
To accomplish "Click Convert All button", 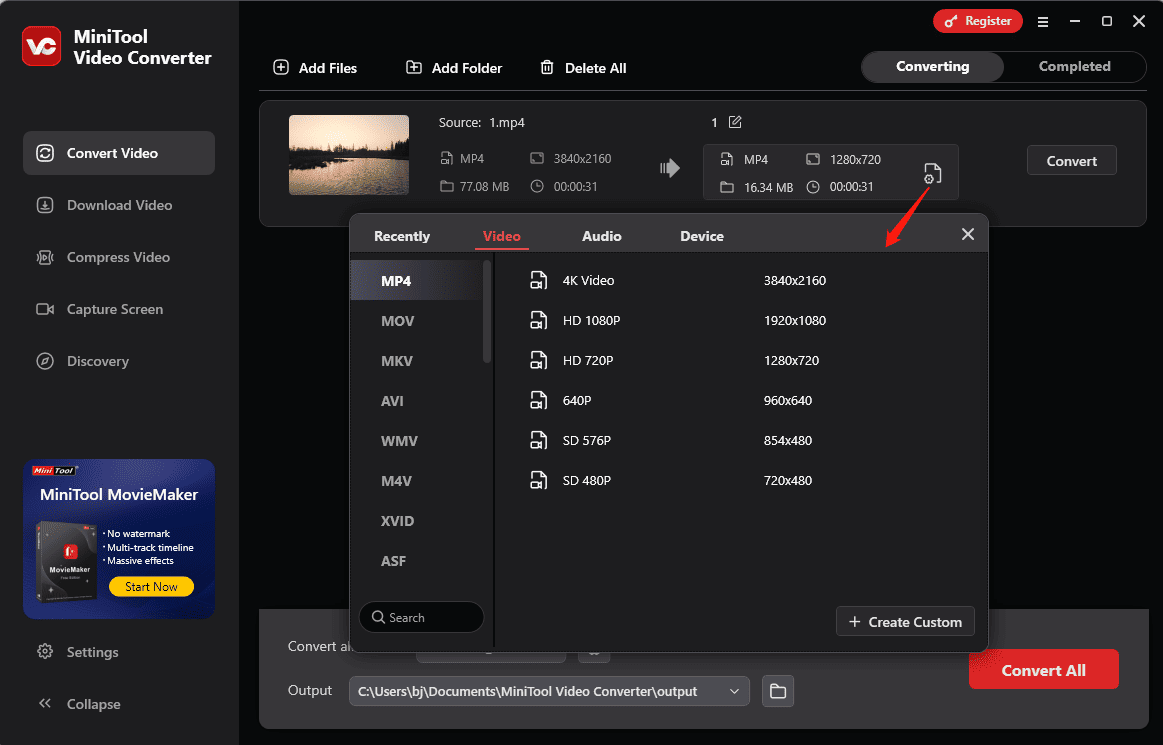I will tap(1043, 670).
